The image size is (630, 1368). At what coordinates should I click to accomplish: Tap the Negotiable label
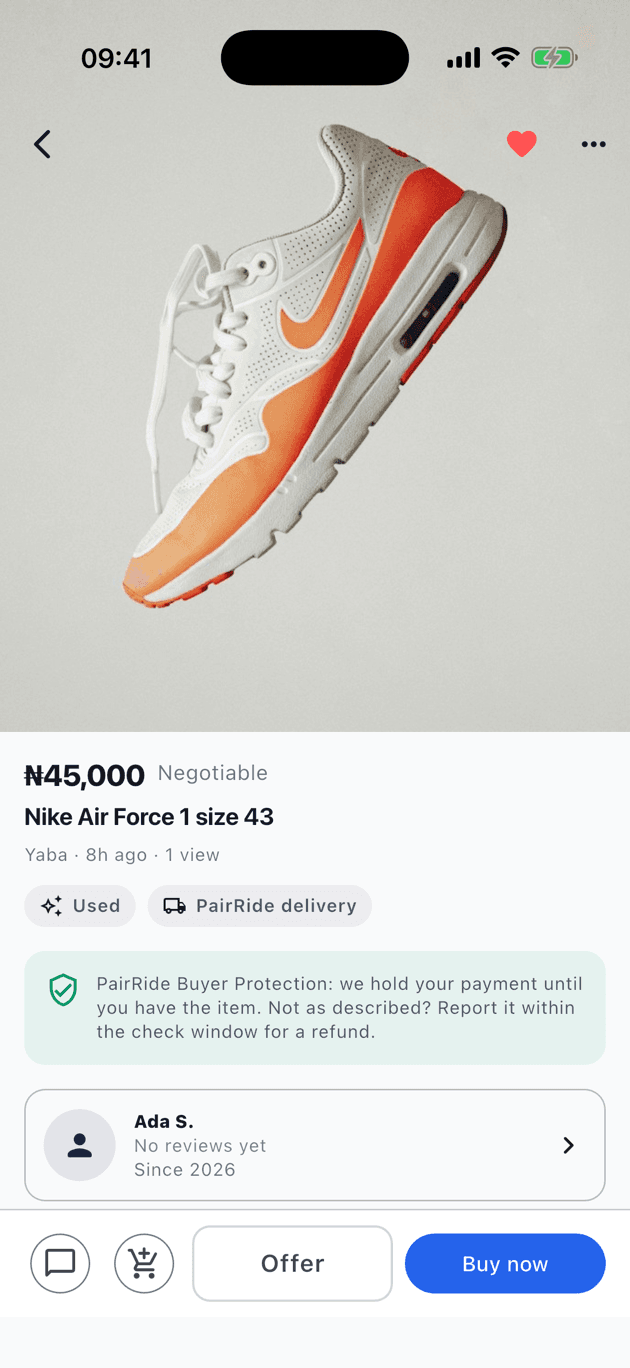(x=213, y=773)
